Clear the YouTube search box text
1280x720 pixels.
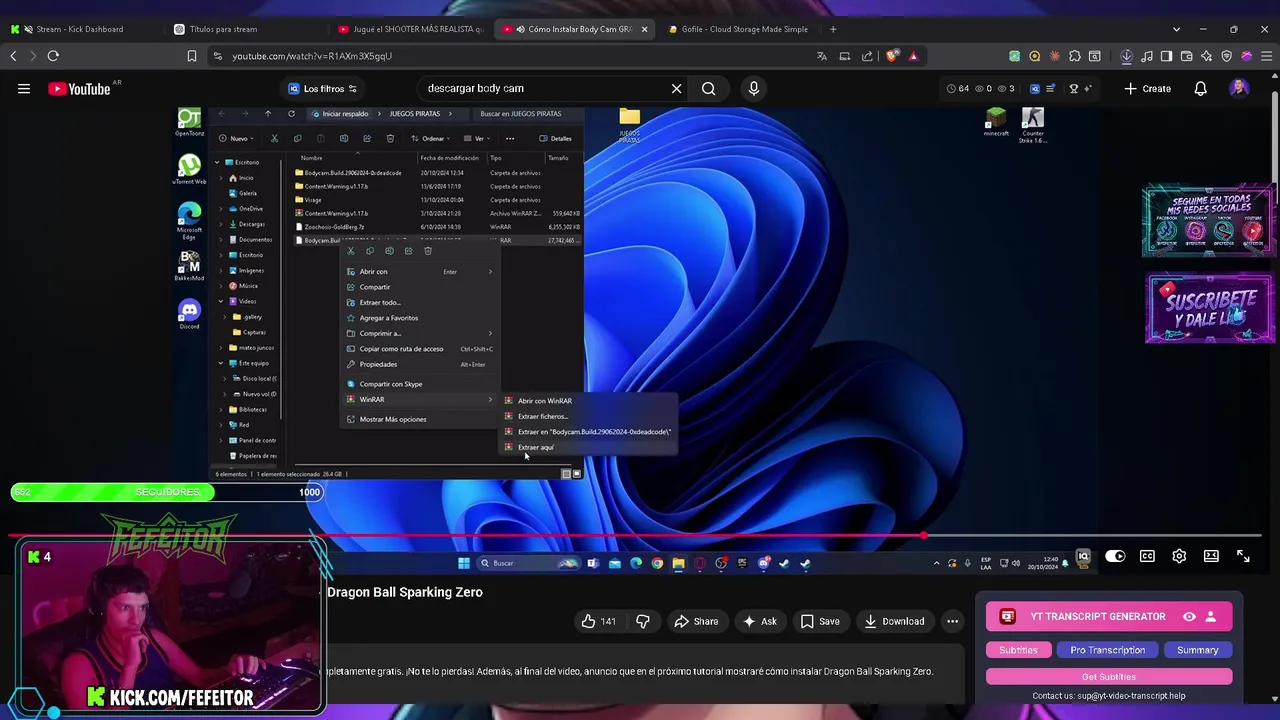pyautogui.click(x=677, y=89)
